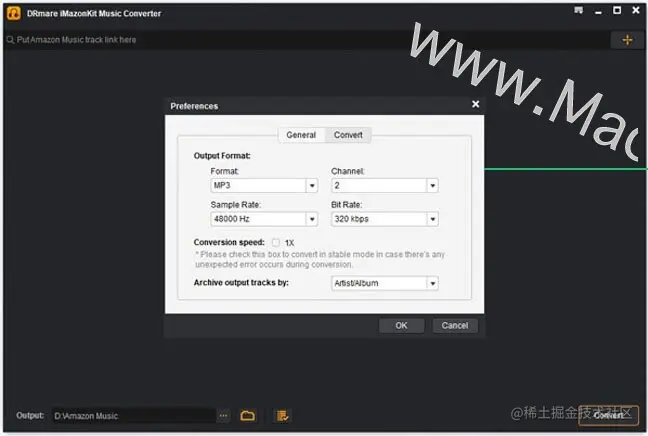This screenshot has height=436, width=648.
Task: Confirm preferences with the OK button
Action: pos(401,326)
